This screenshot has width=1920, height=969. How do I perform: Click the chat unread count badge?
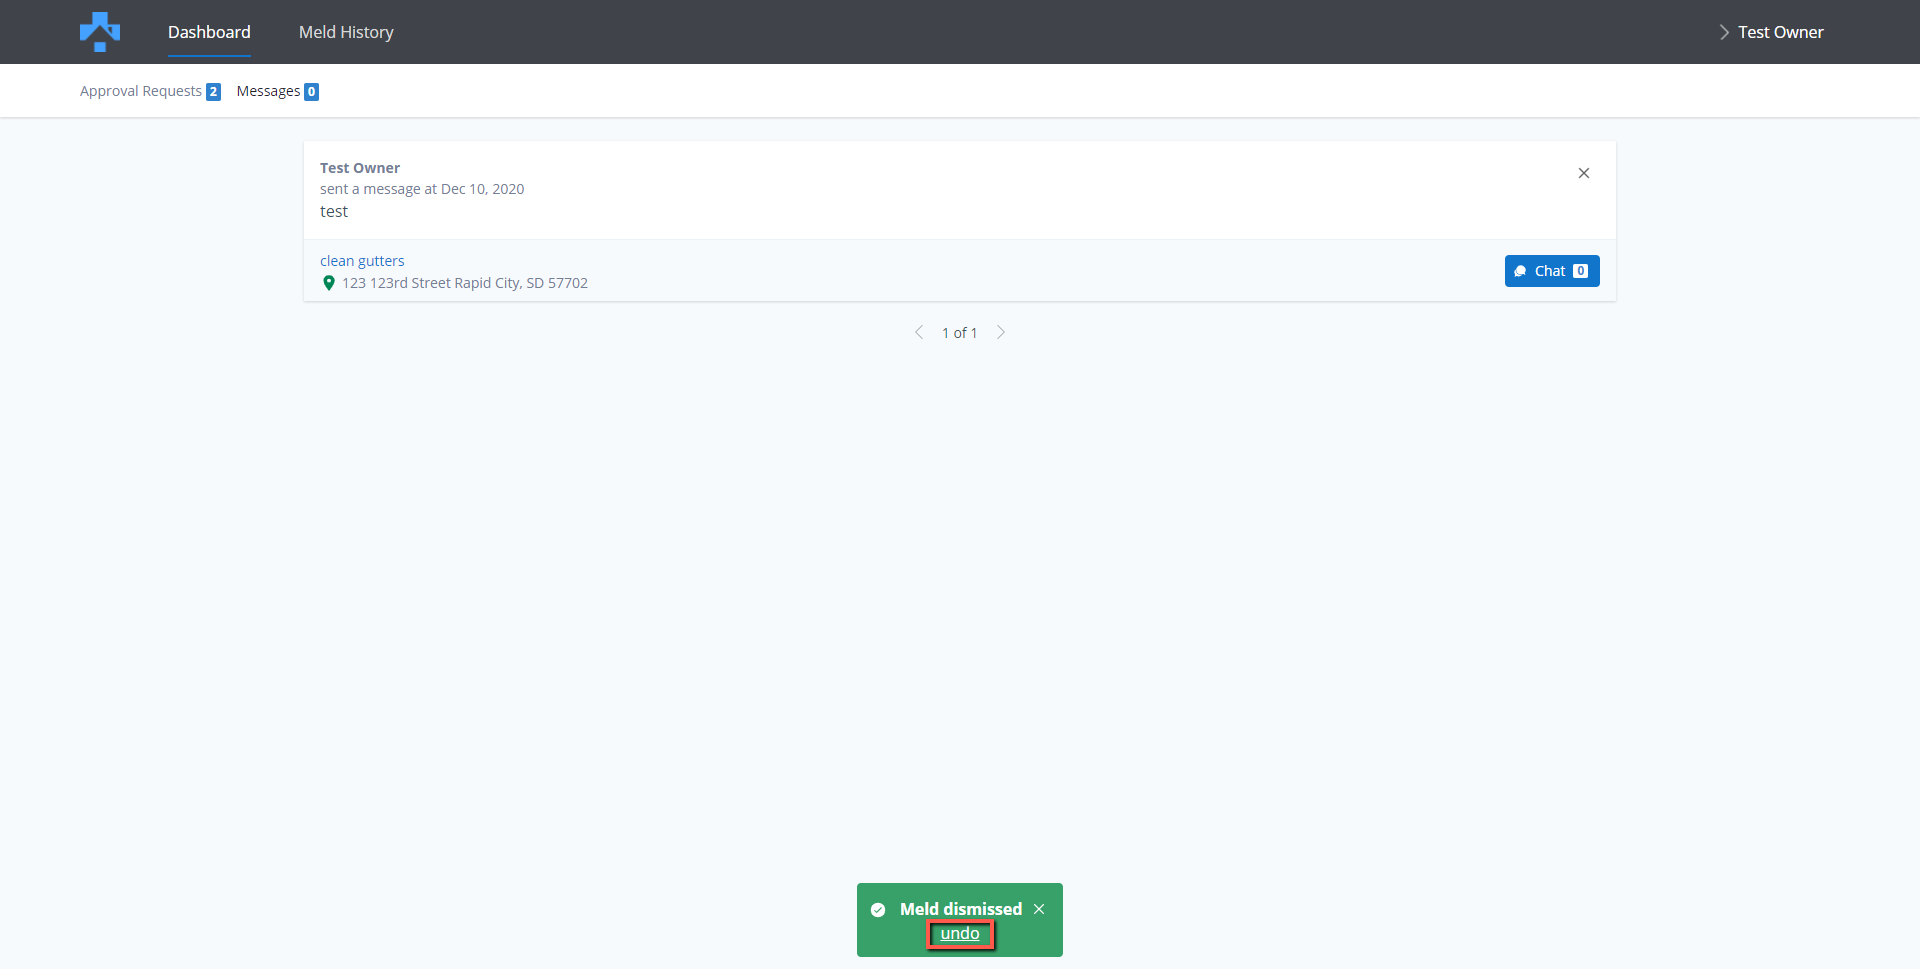1580,271
